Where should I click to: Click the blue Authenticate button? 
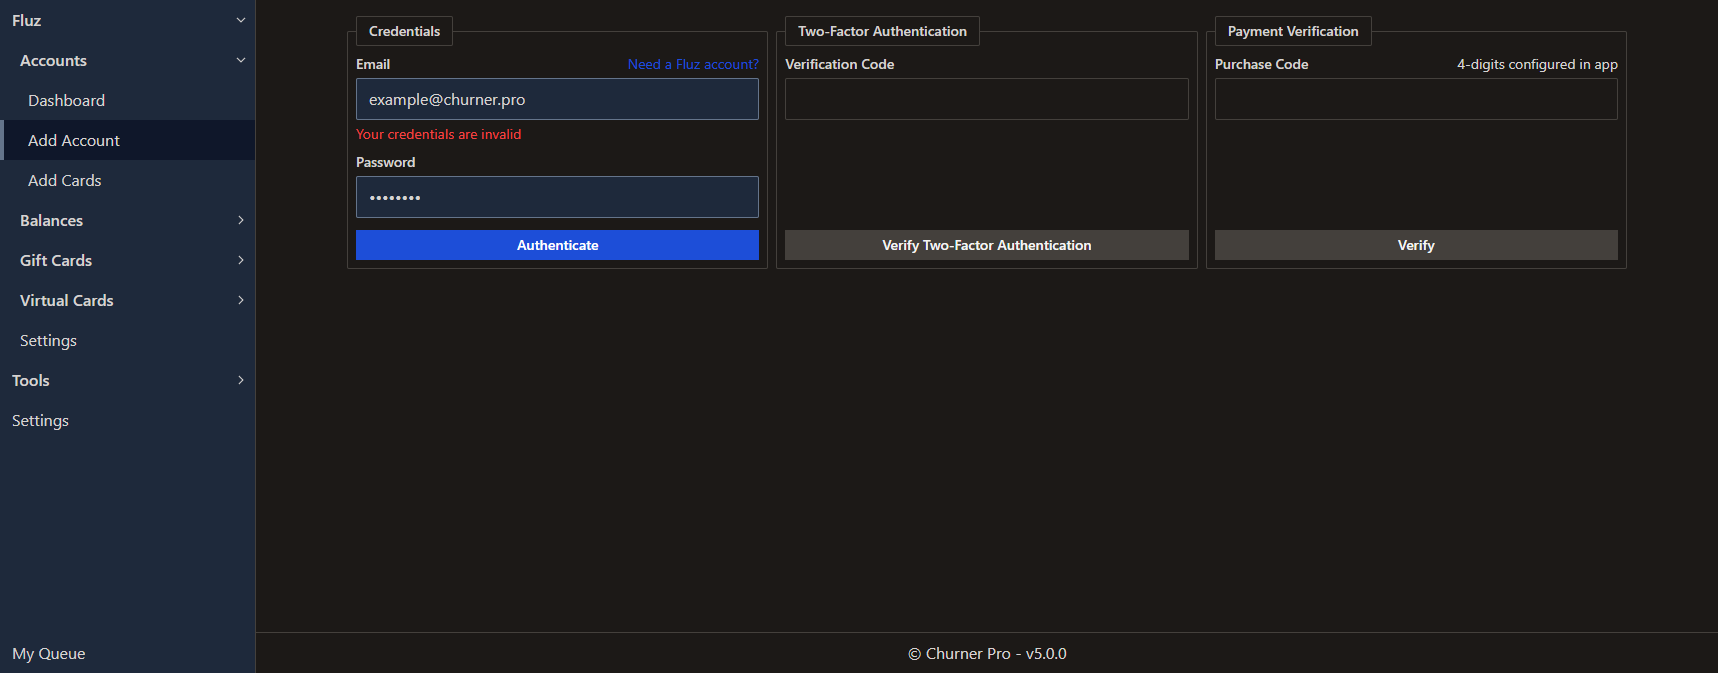(557, 245)
